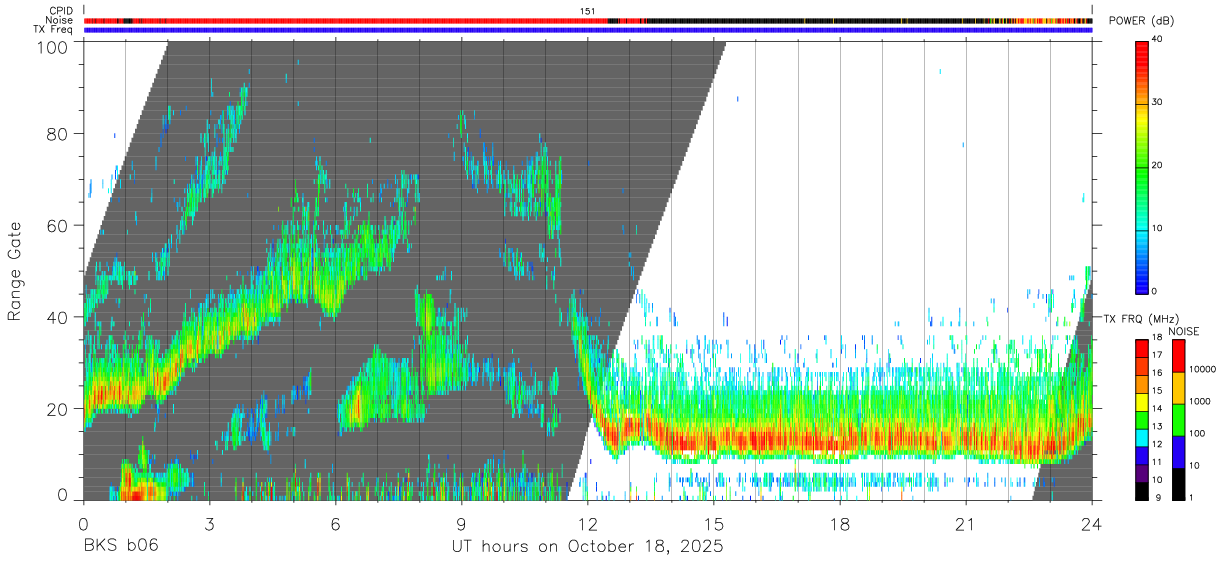Click the 40 label on power scale
Viewport: 1228px width, 567px height.
1158,39
